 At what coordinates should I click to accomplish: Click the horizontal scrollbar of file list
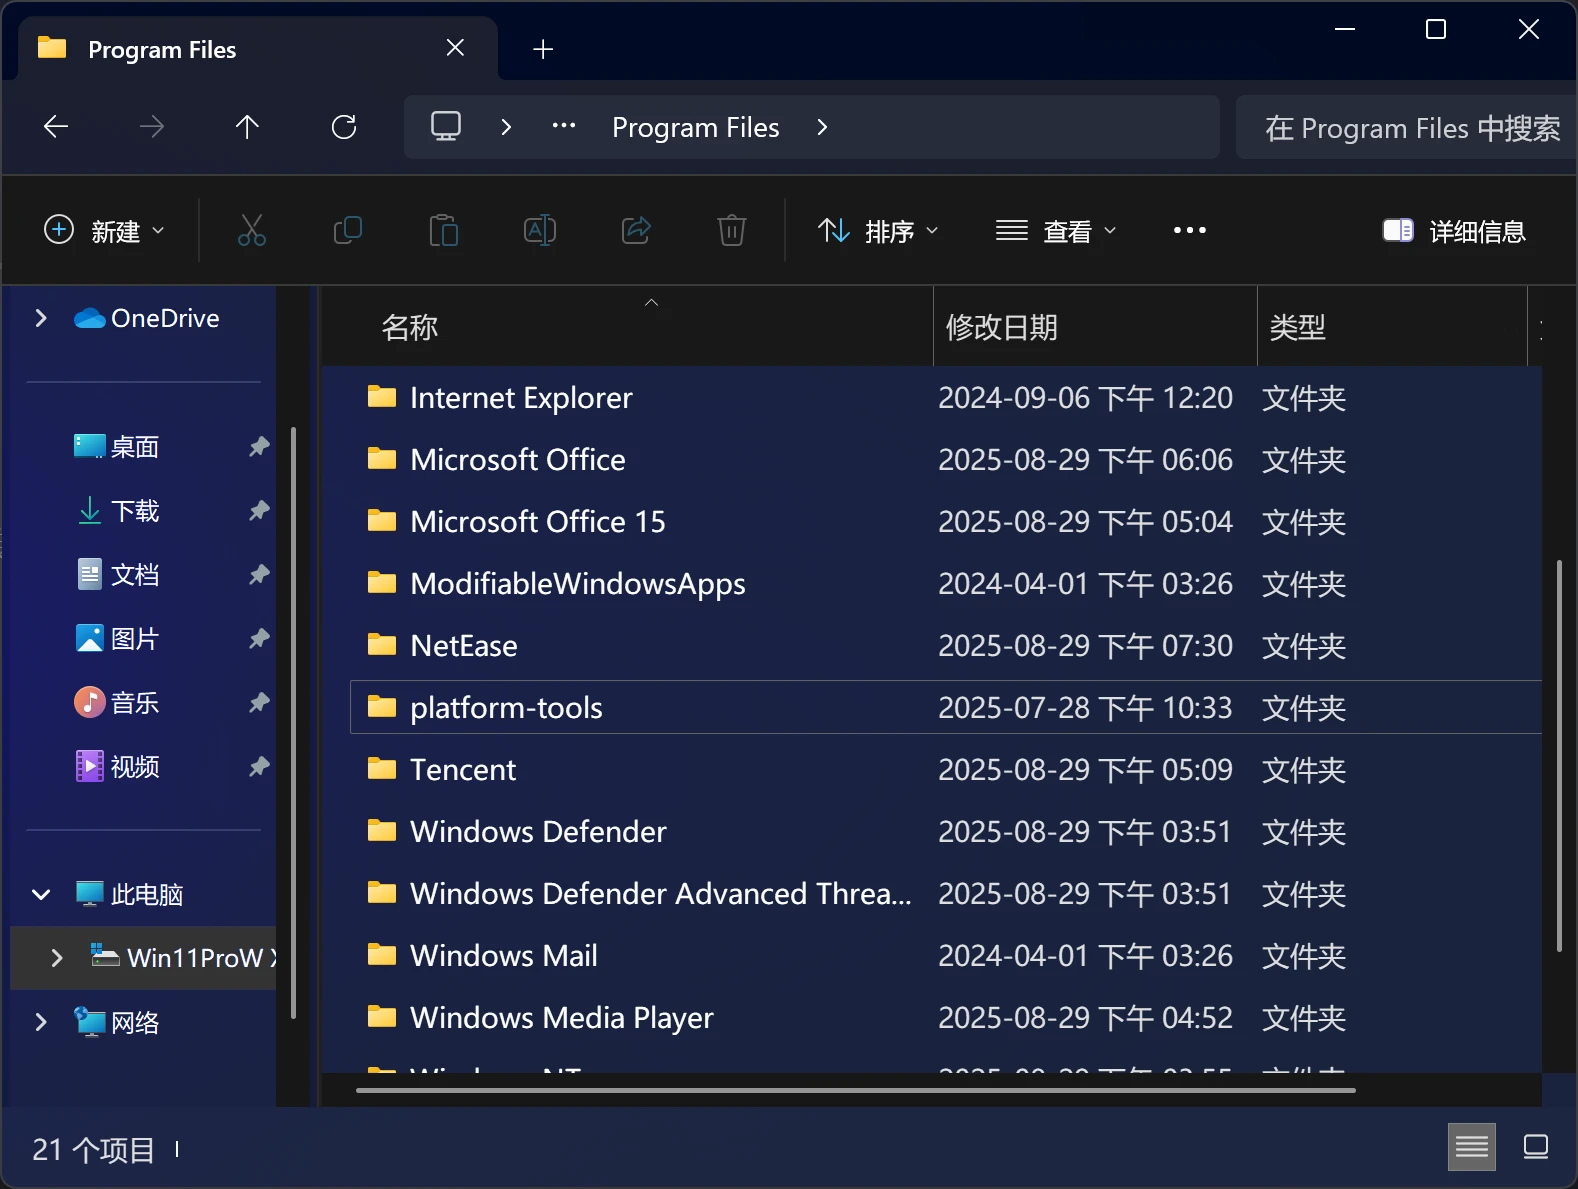[856, 1090]
